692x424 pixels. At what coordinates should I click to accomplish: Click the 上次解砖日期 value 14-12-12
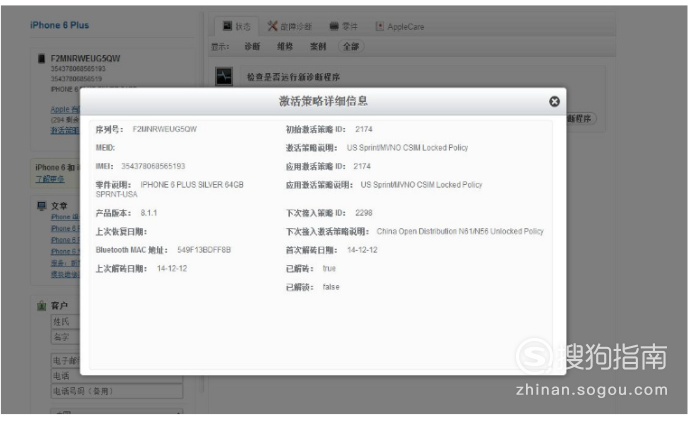point(172,269)
